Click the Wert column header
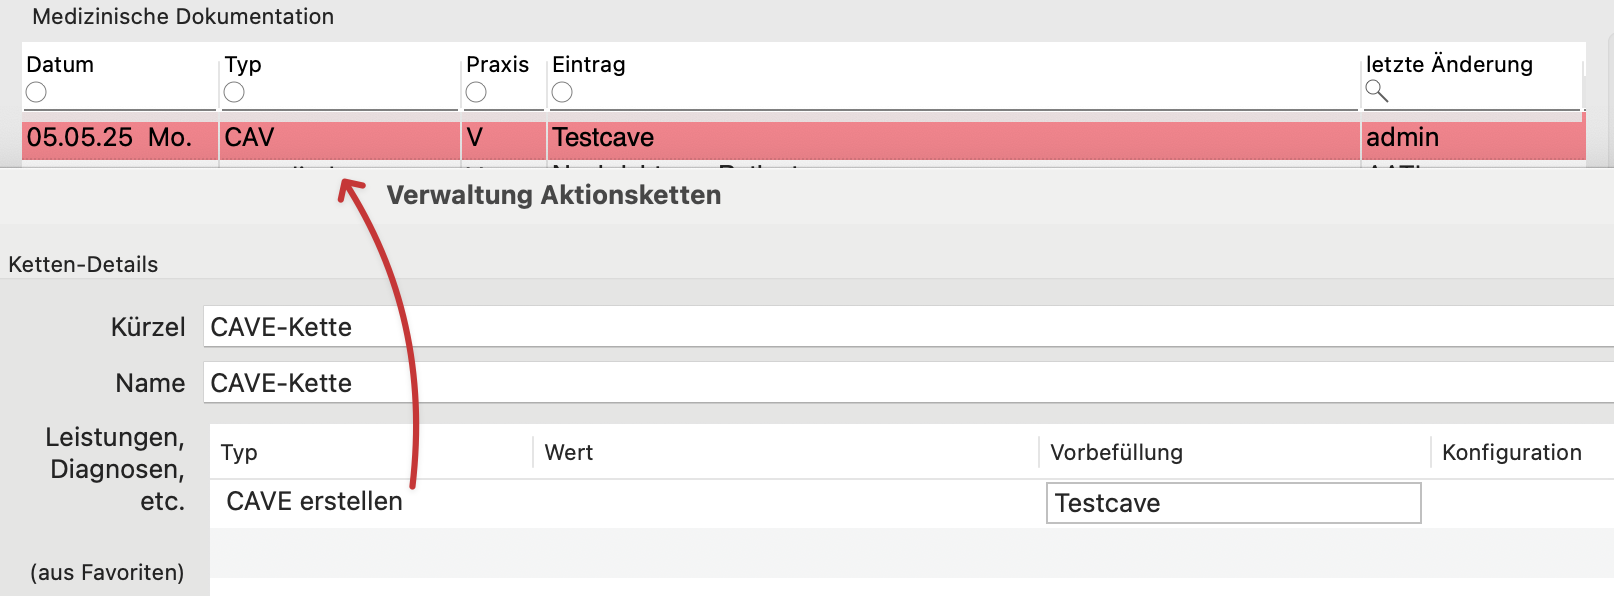The image size is (1614, 596). pyautogui.click(x=568, y=452)
